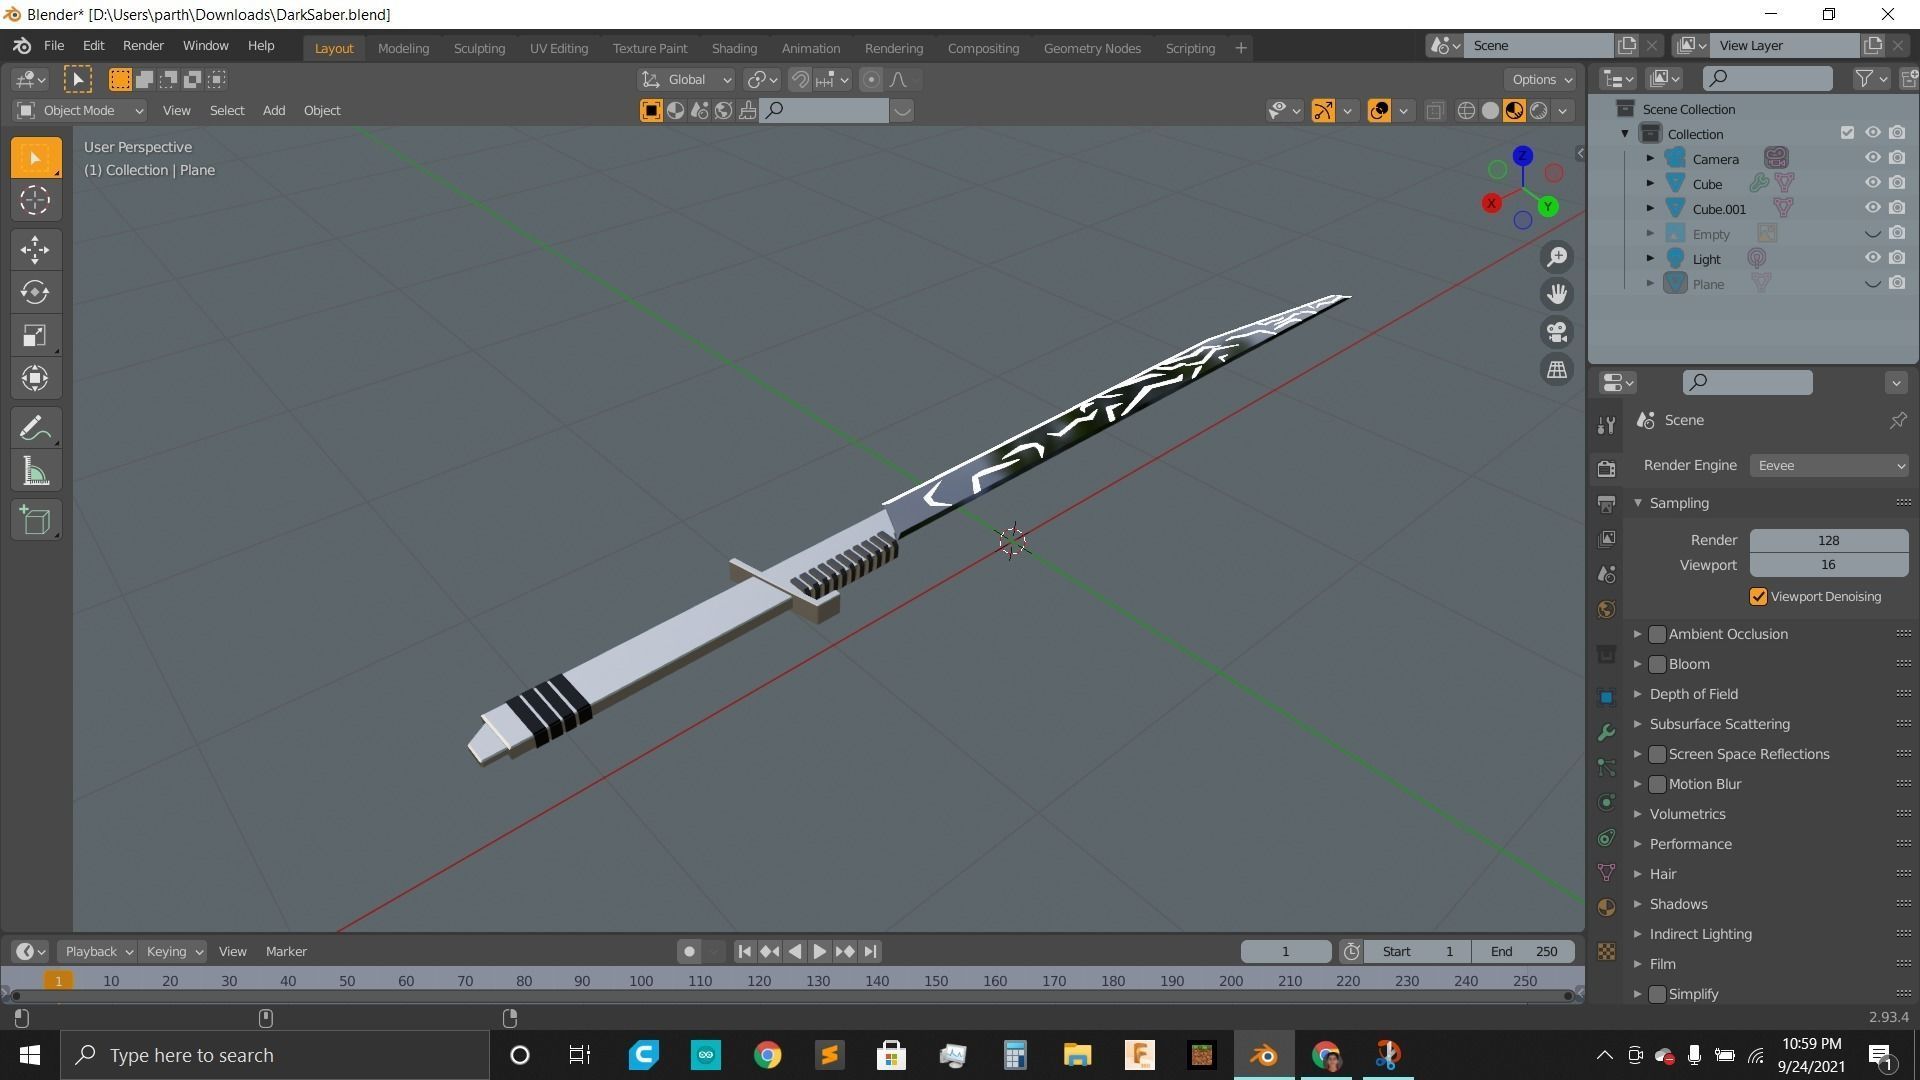The width and height of the screenshot is (1920, 1080).
Task: Open the Keying popover
Action: pyautogui.click(x=173, y=951)
